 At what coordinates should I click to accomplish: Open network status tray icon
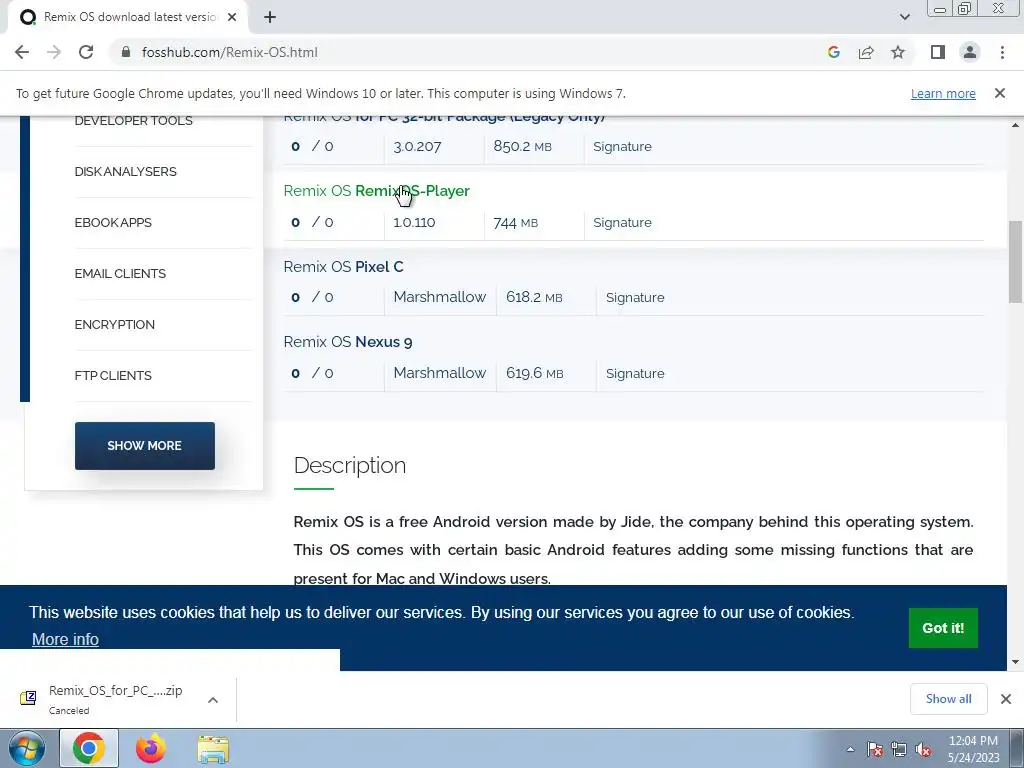(x=899, y=750)
